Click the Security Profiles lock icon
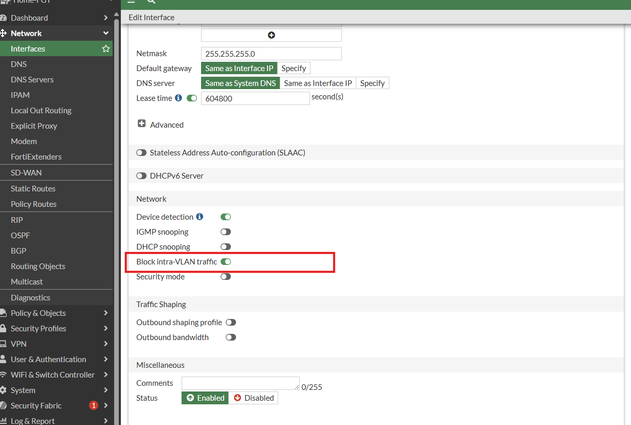 [x=3, y=328]
